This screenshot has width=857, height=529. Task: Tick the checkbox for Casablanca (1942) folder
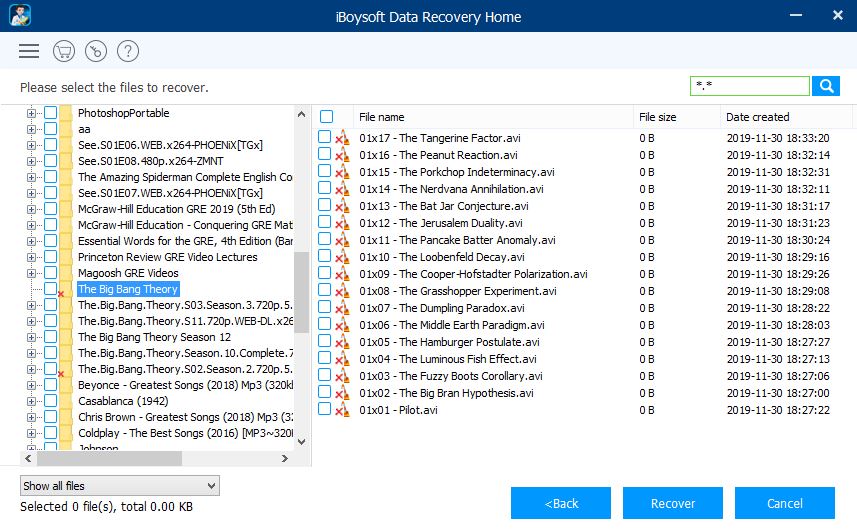tap(50, 401)
